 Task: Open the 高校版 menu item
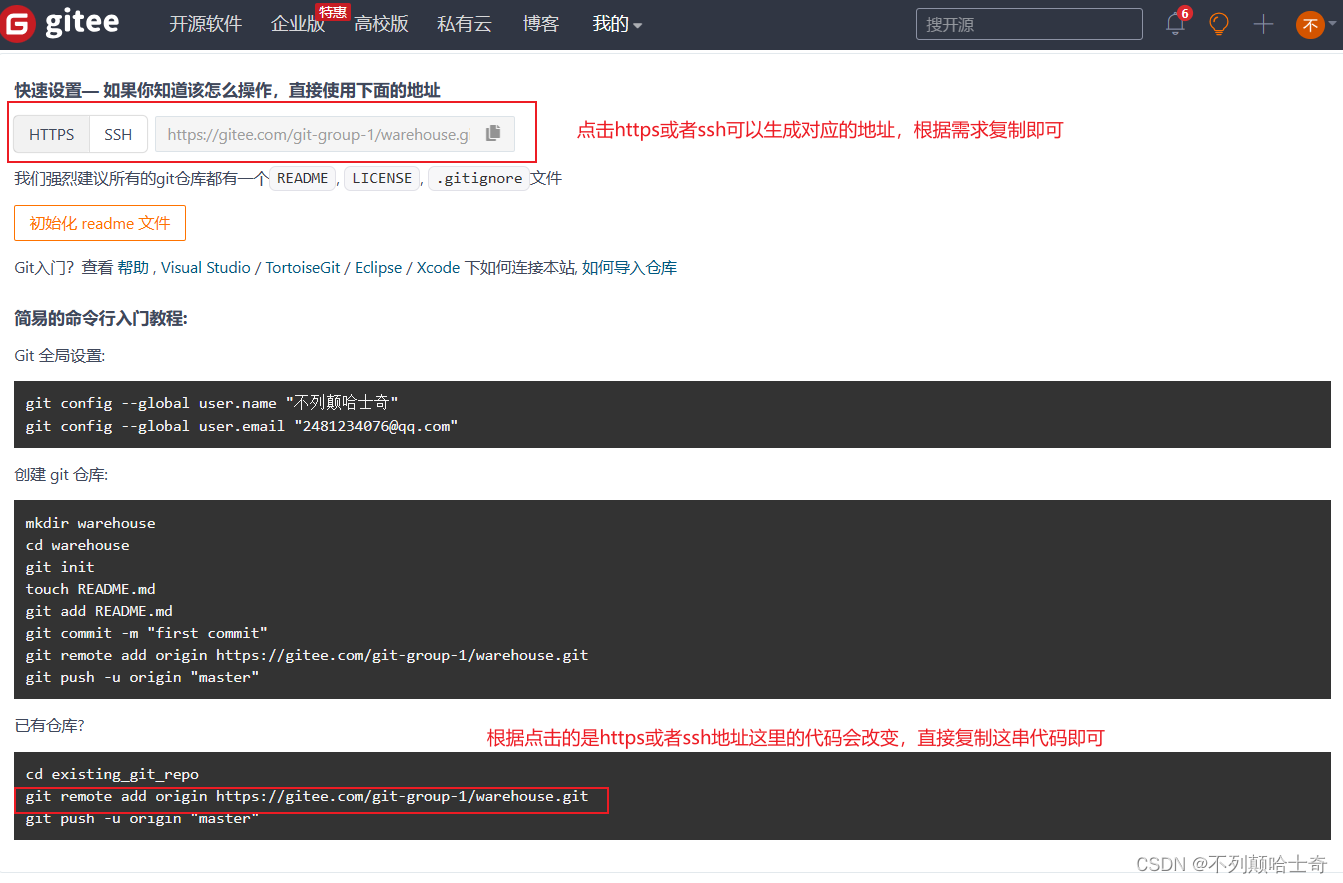pyautogui.click(x=381, y=24)
